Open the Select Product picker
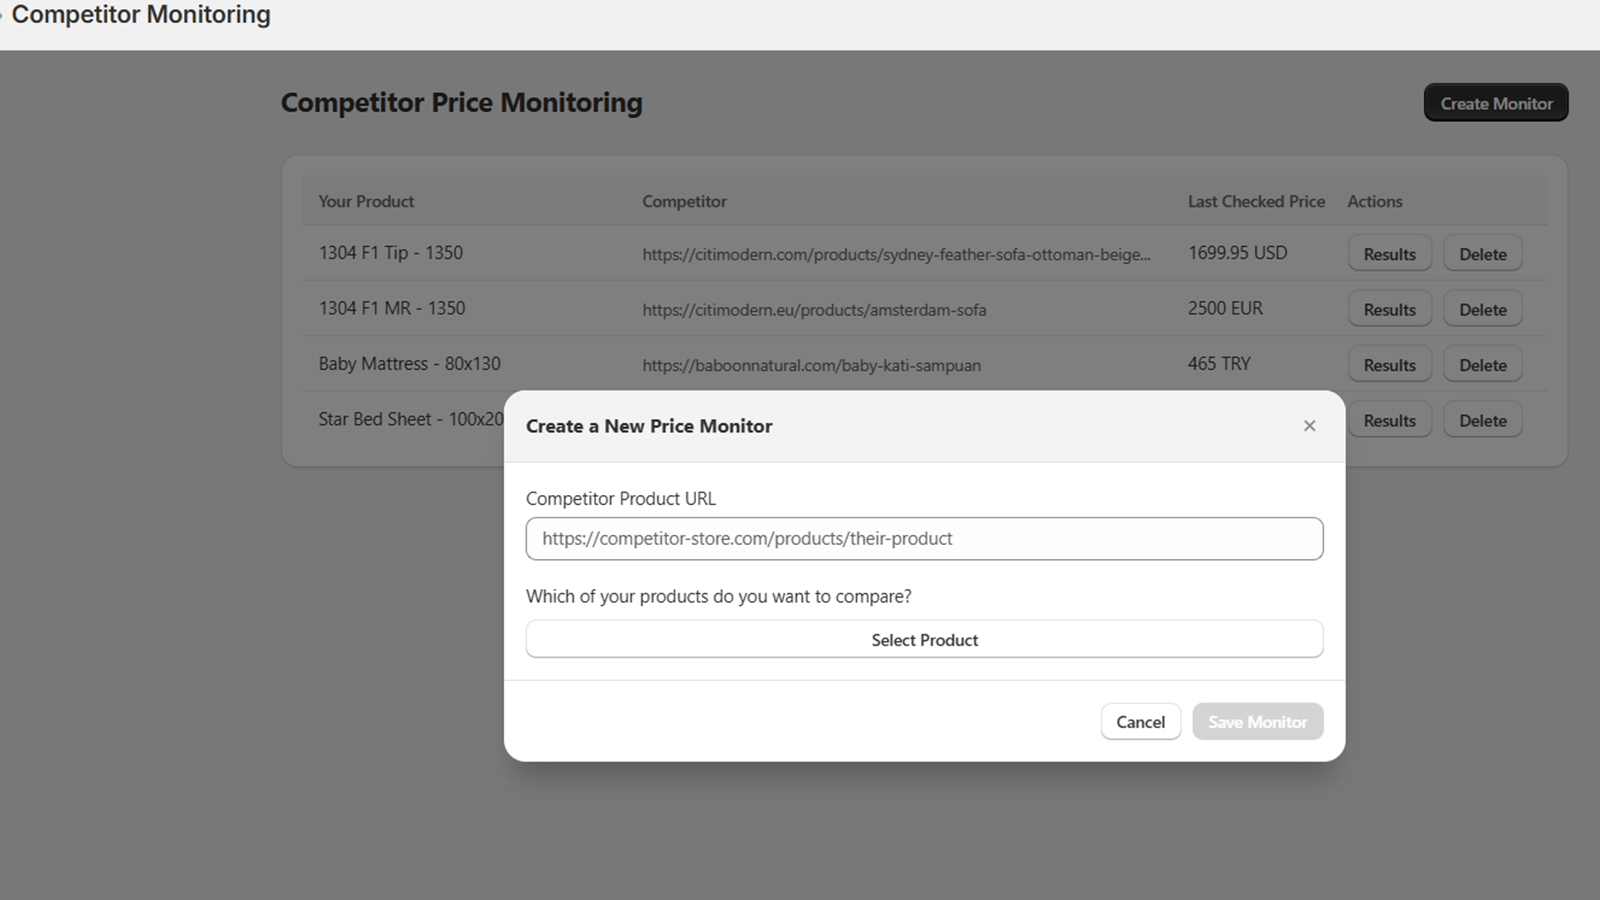 (x=924, y=639)
